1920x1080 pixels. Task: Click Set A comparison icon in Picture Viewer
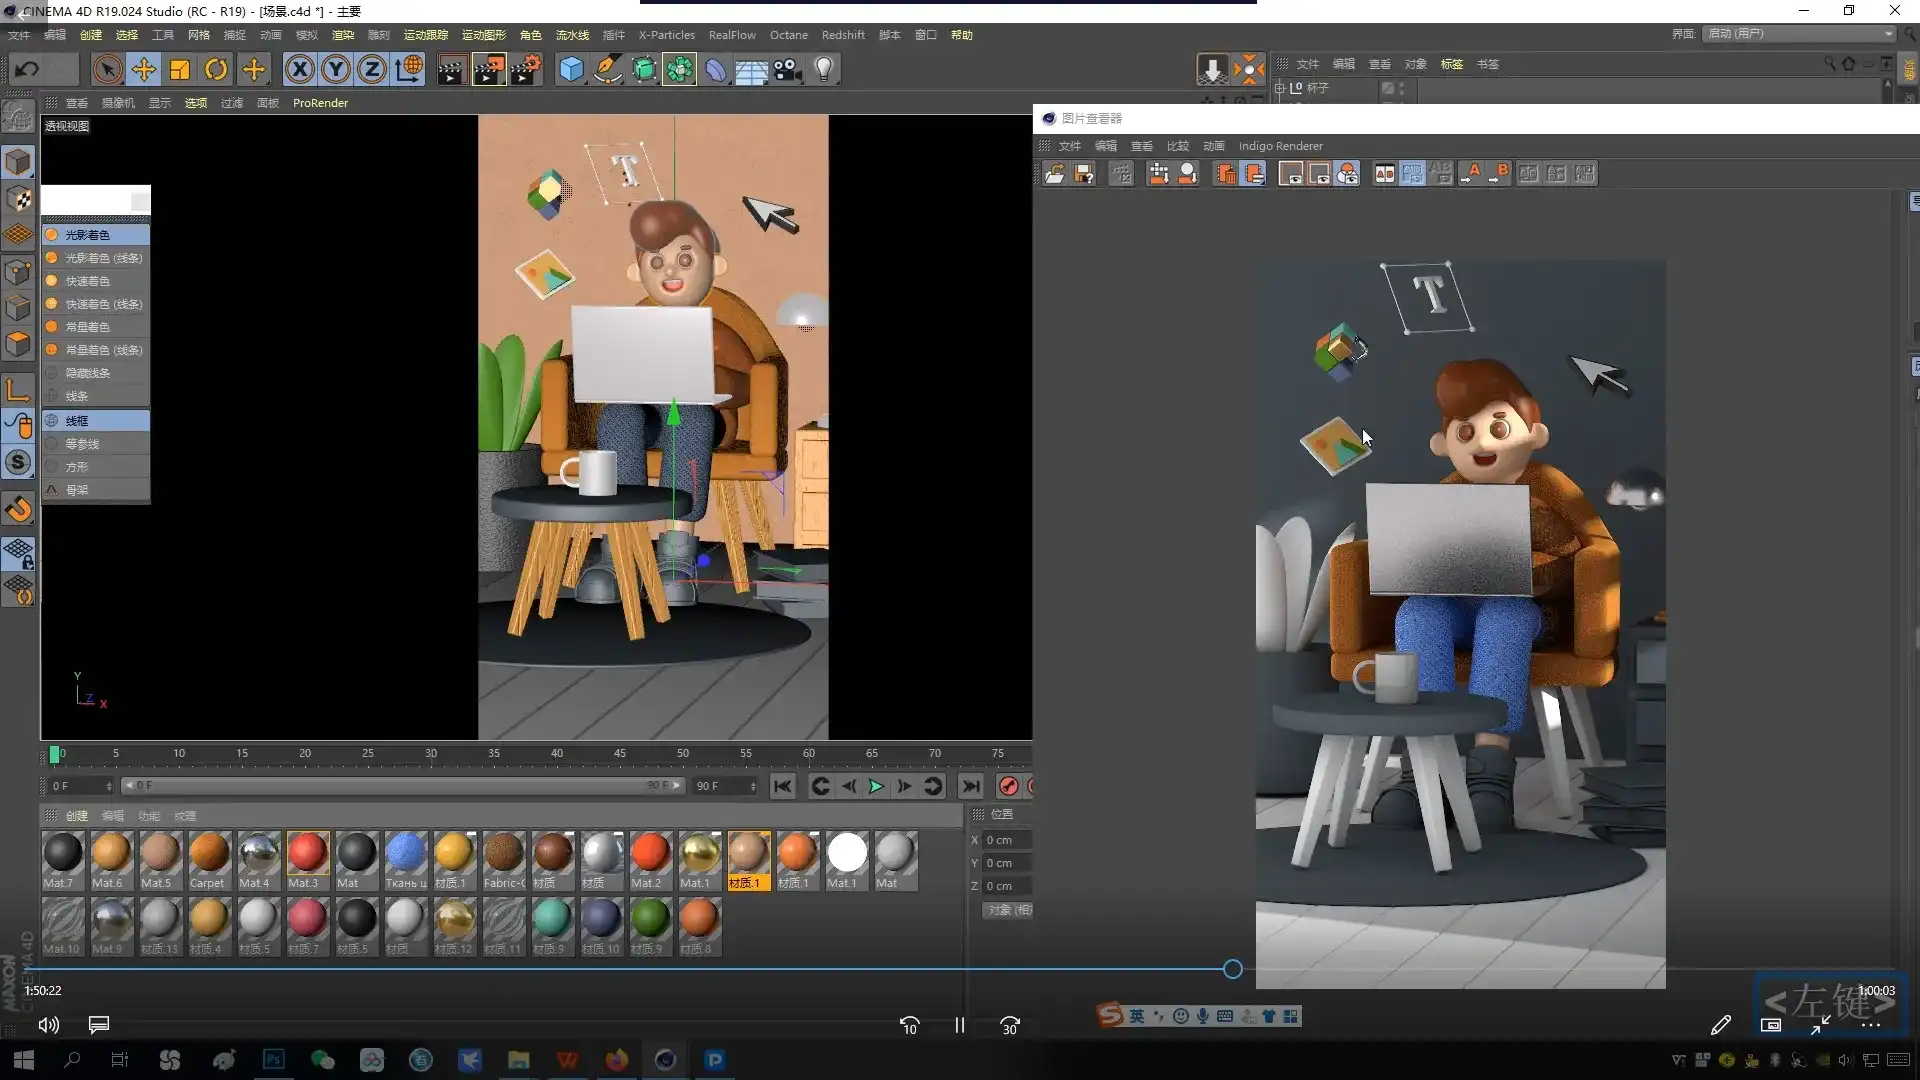coord(1471,174)
